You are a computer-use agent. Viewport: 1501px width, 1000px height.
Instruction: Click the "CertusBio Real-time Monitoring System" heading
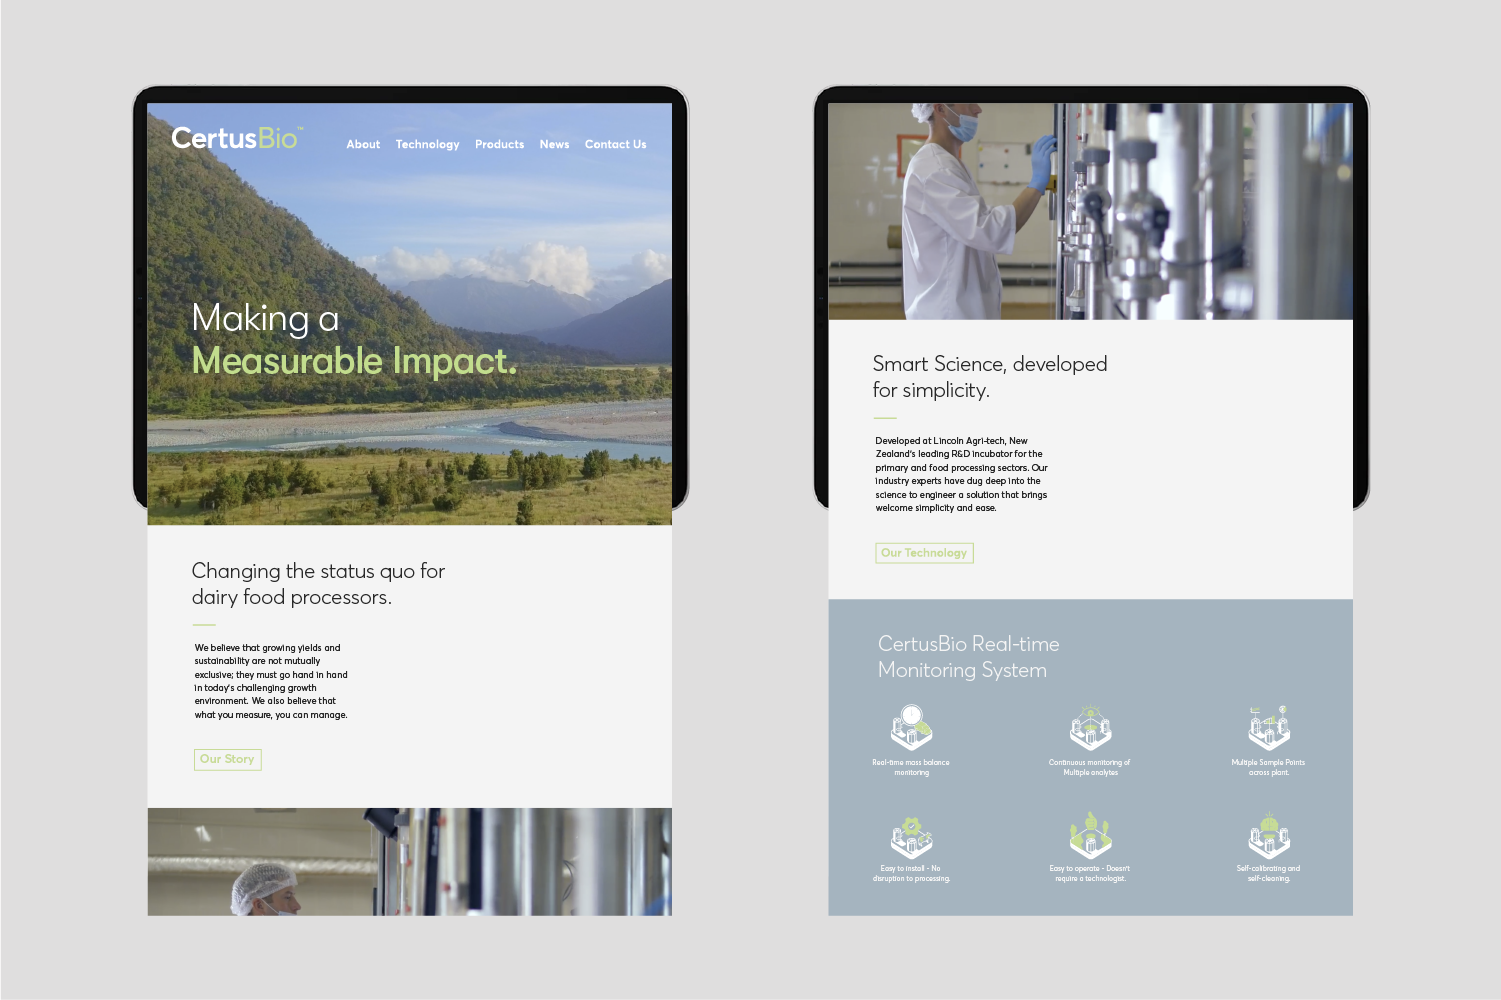pyautogui.click(x=968, y=657)
